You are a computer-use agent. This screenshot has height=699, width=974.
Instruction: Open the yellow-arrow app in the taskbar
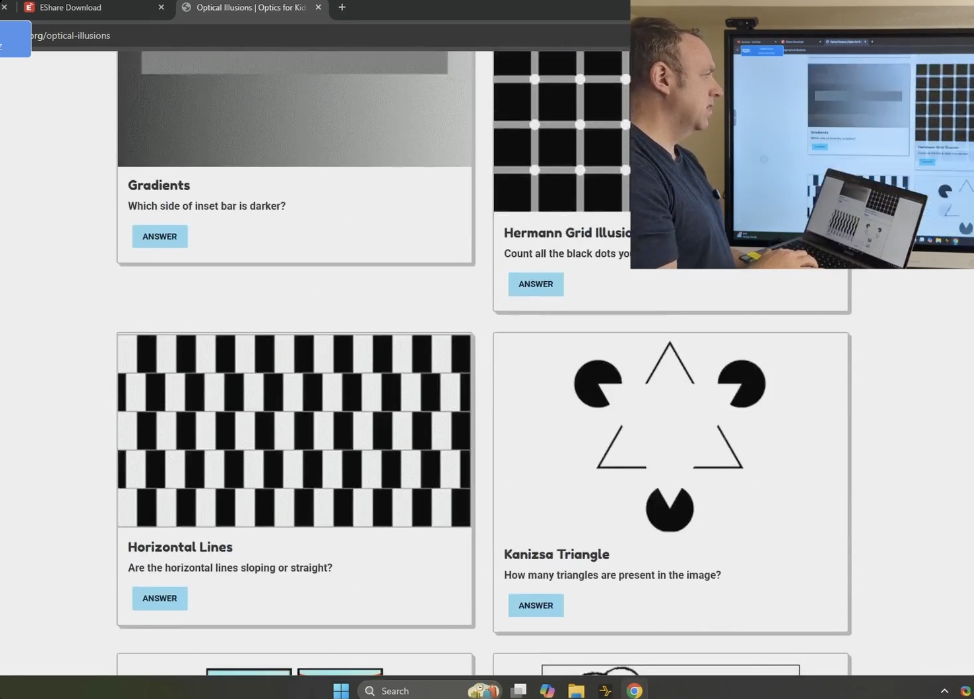[605, 690]
